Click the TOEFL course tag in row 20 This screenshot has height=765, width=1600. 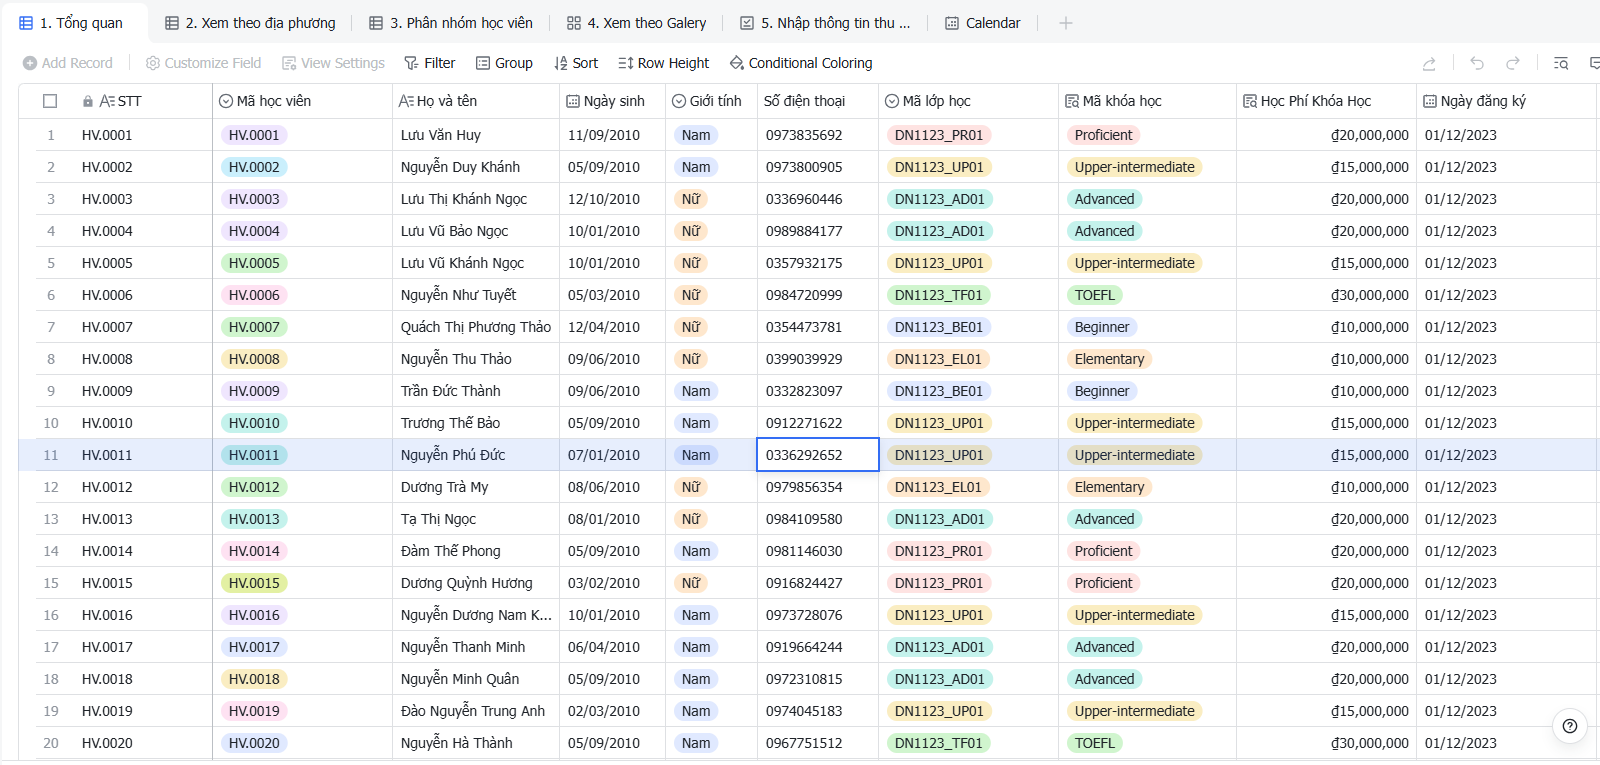(x=1095, y=743)
